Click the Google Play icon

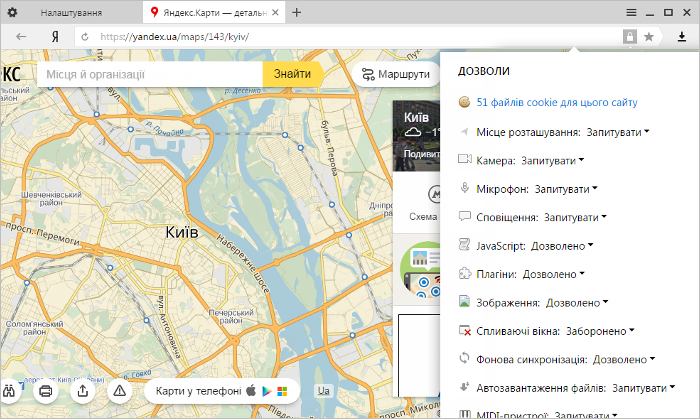tap(267, 391)
